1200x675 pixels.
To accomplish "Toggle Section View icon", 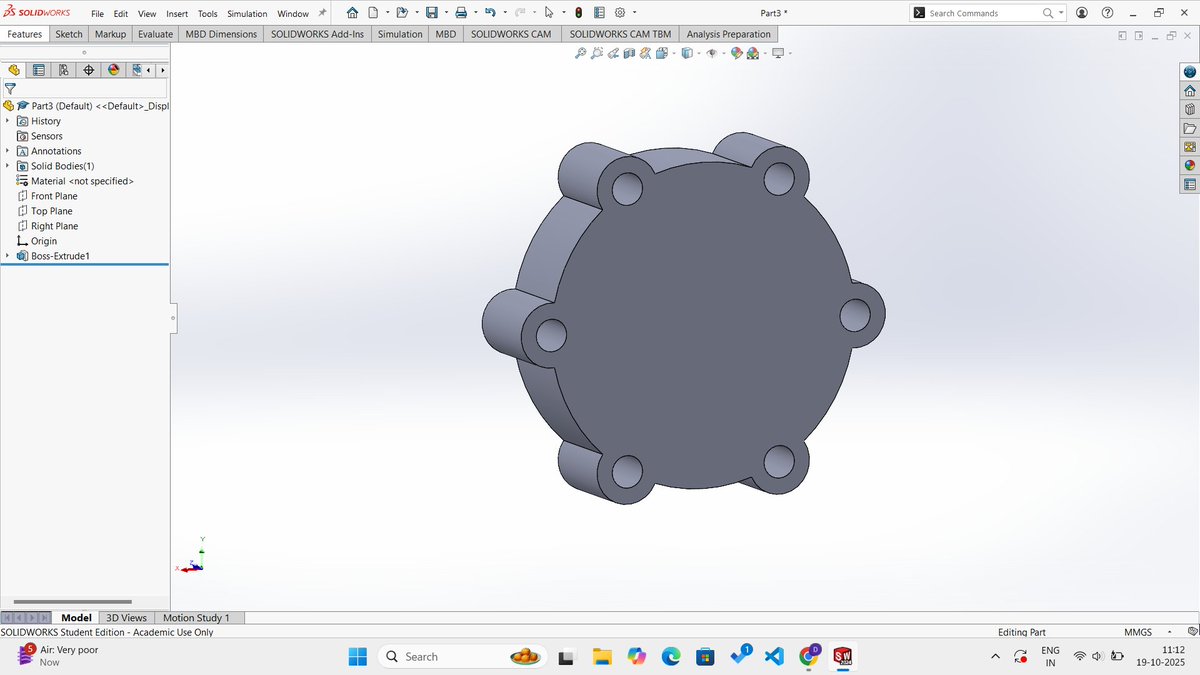I will [629, 53].
